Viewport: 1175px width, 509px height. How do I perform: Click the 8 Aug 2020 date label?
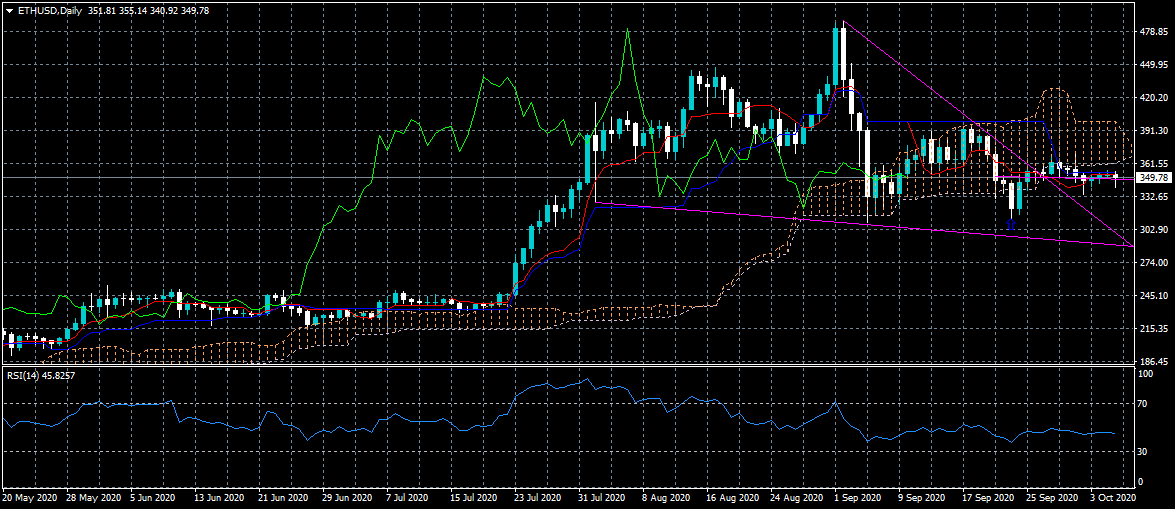(665, 497)
